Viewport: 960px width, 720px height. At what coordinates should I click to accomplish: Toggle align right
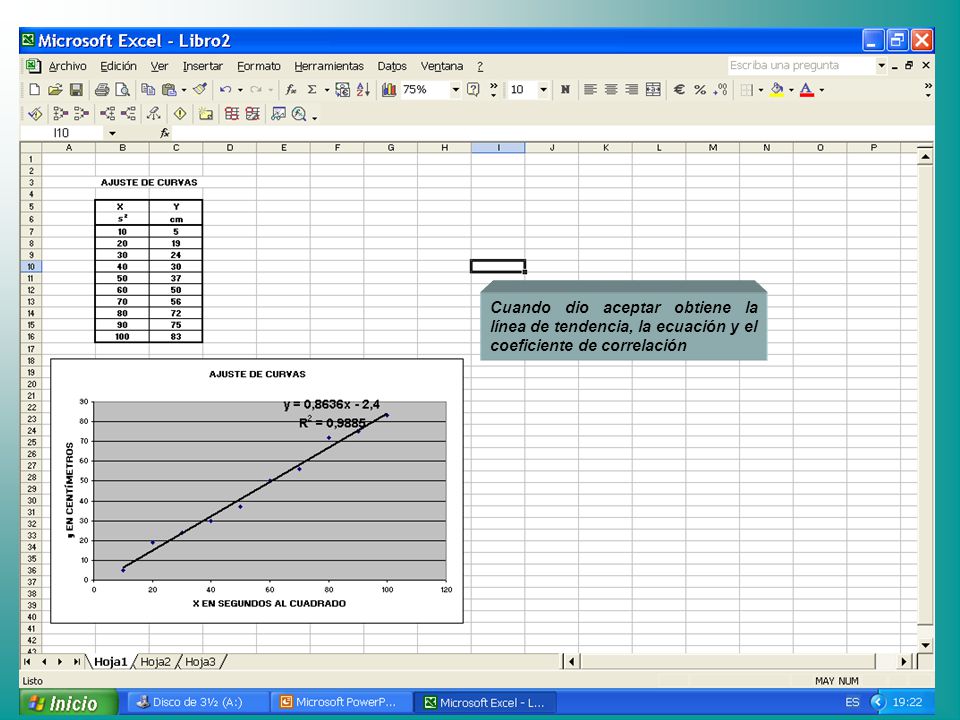click(x=632, y=90)
